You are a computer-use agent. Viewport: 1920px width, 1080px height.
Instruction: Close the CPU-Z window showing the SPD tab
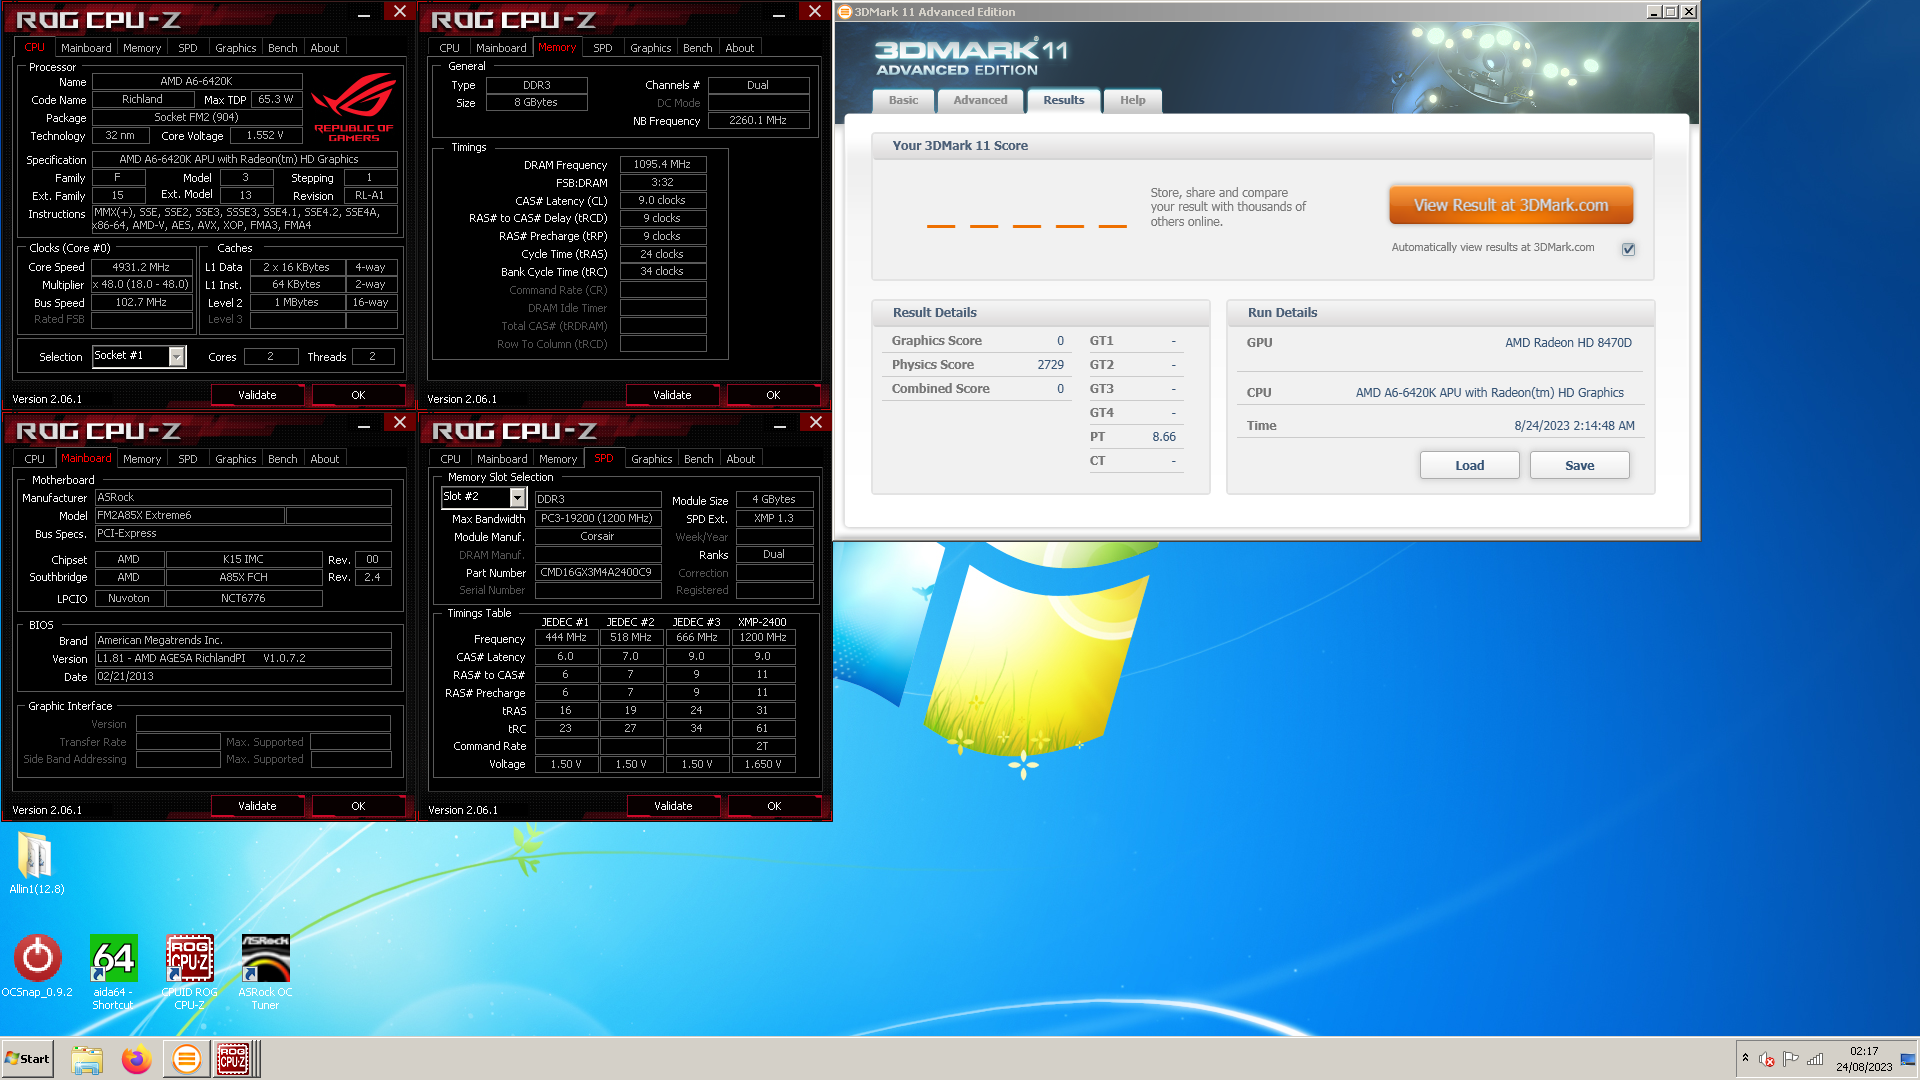[x=816, y=423]
